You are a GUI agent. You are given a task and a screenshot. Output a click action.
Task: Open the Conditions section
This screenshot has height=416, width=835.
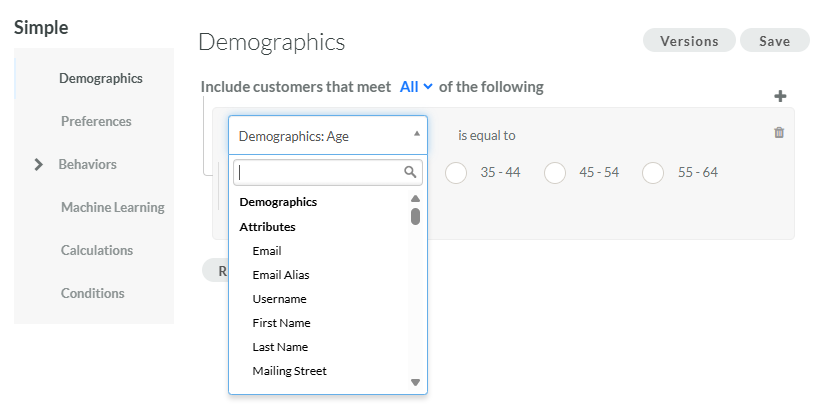tap(92, 293)
